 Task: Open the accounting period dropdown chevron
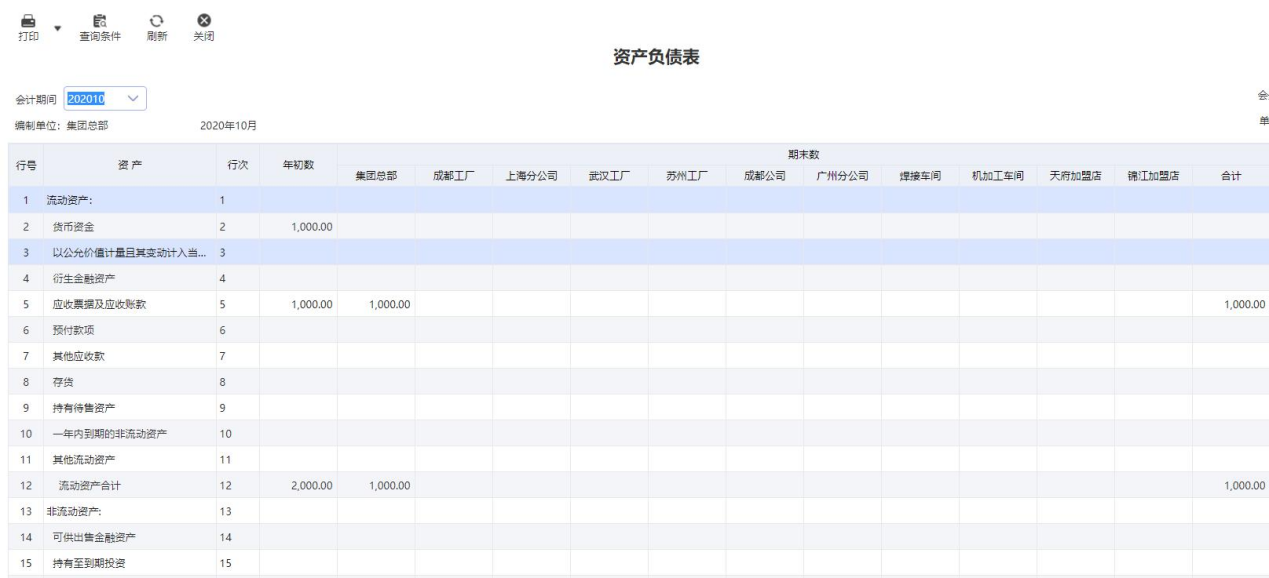[134, 98]
